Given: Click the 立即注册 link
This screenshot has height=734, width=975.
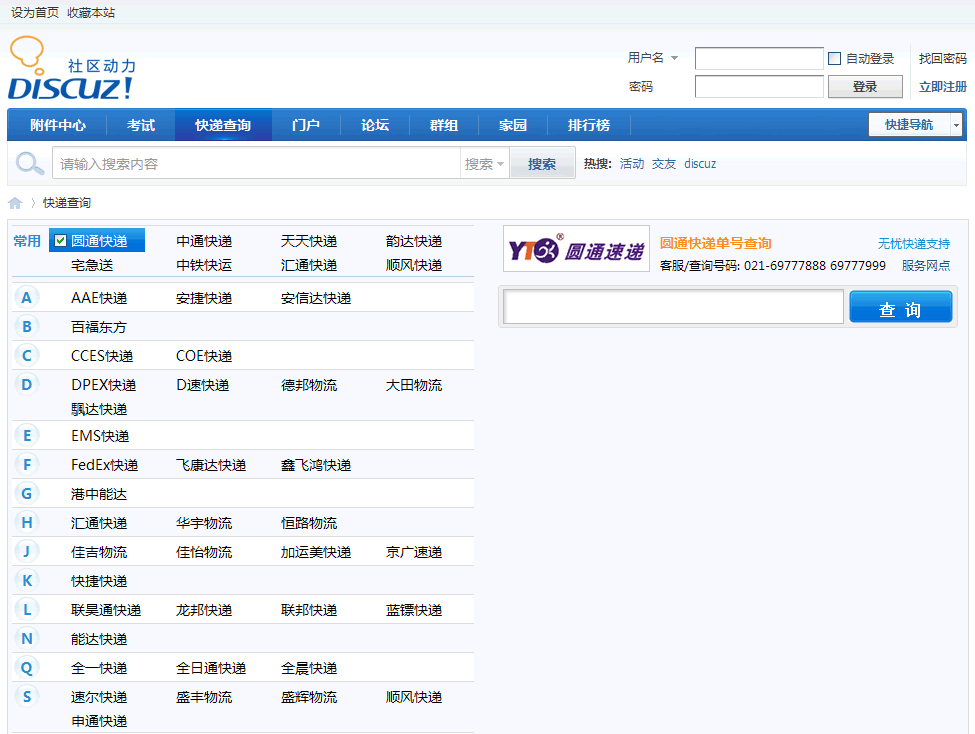Looking at the screenshot, I should pos(943,86).
